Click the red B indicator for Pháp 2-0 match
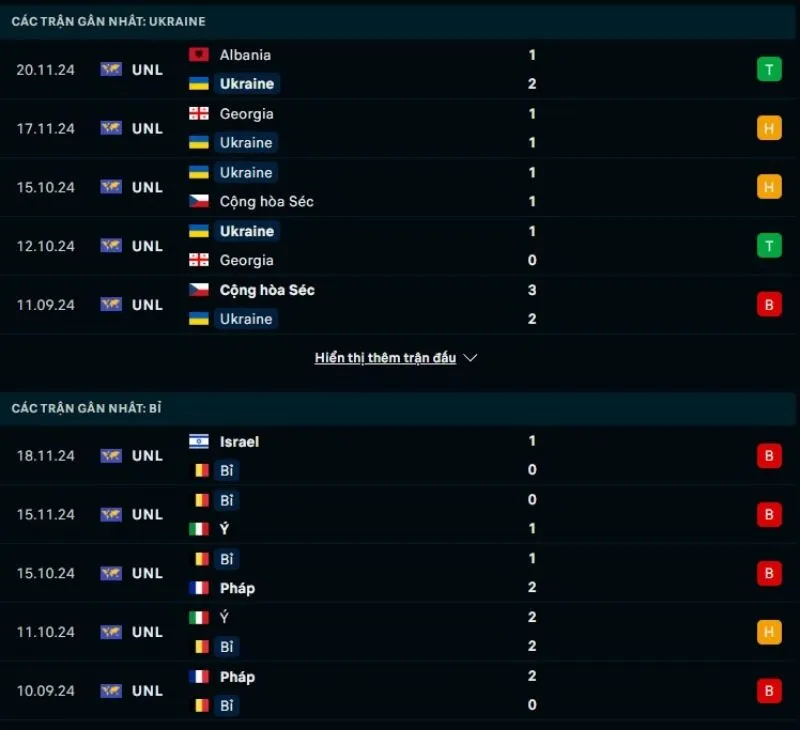This screenshot has height=730, width=800. (769, 690)
